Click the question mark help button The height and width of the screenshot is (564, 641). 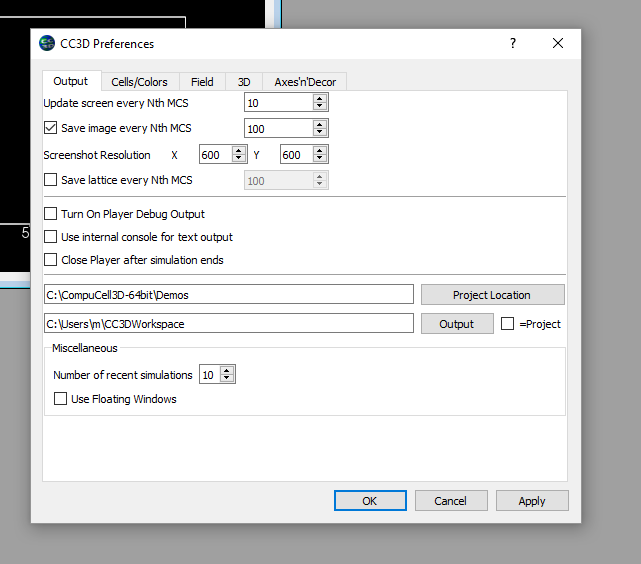[x=513, y=43]
